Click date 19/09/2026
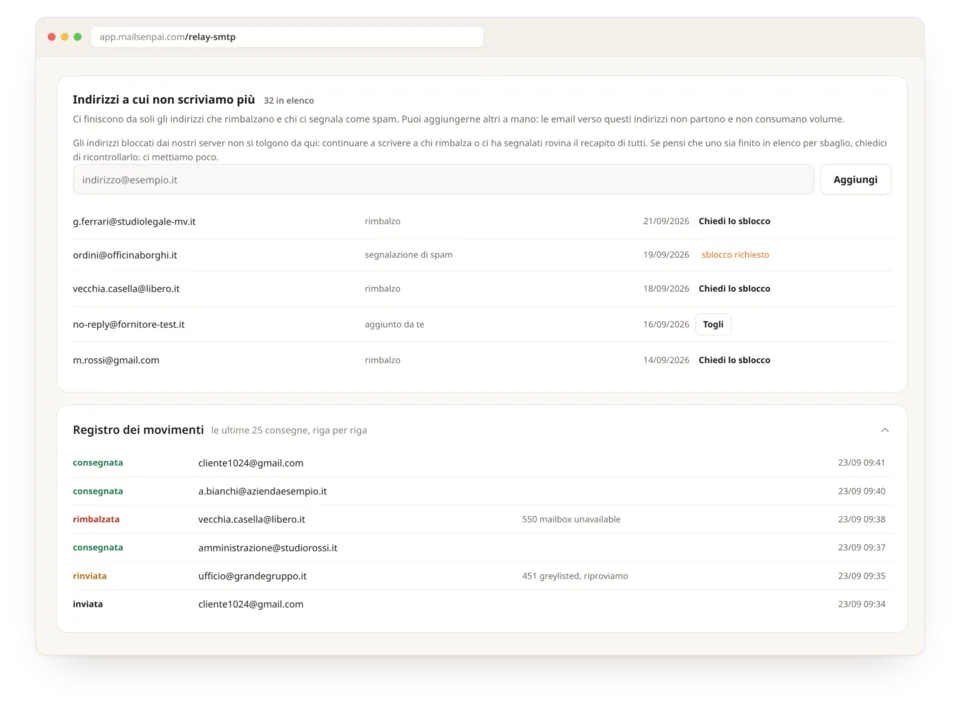This screenshot has width=960, height=710. click(x=666, y=255)
